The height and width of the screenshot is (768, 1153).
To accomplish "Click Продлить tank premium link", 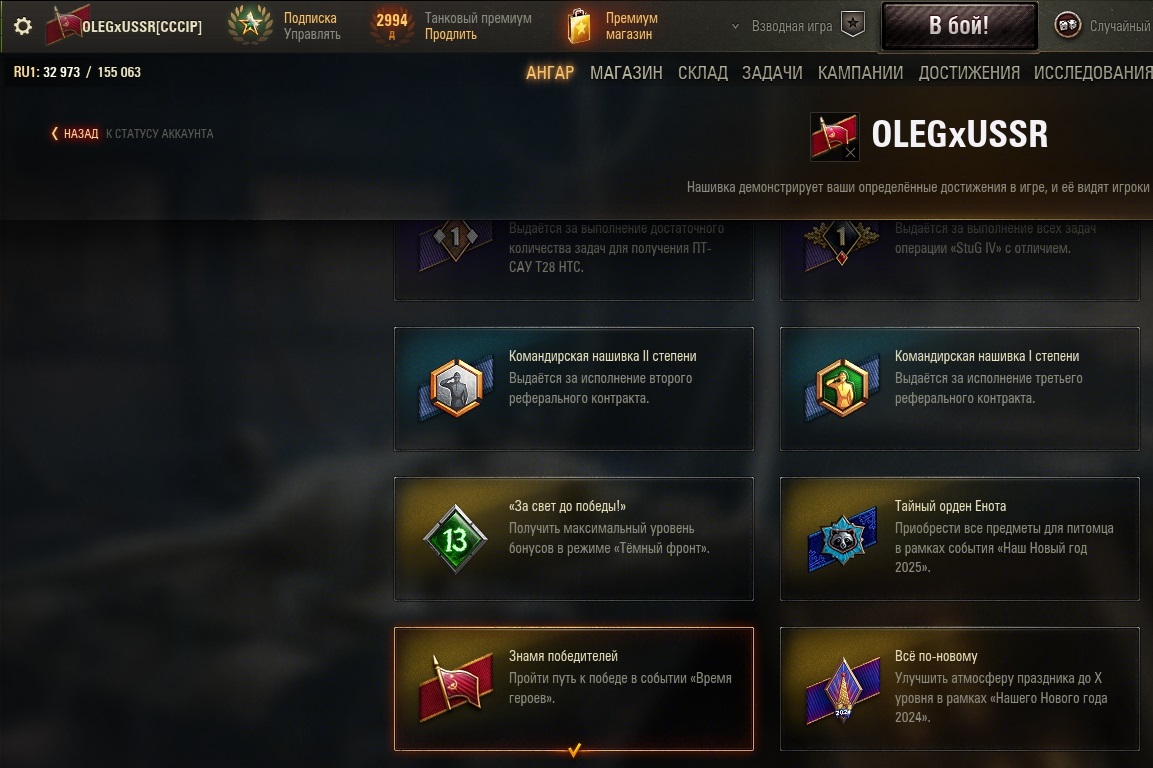I will click(x=450, y=35).
